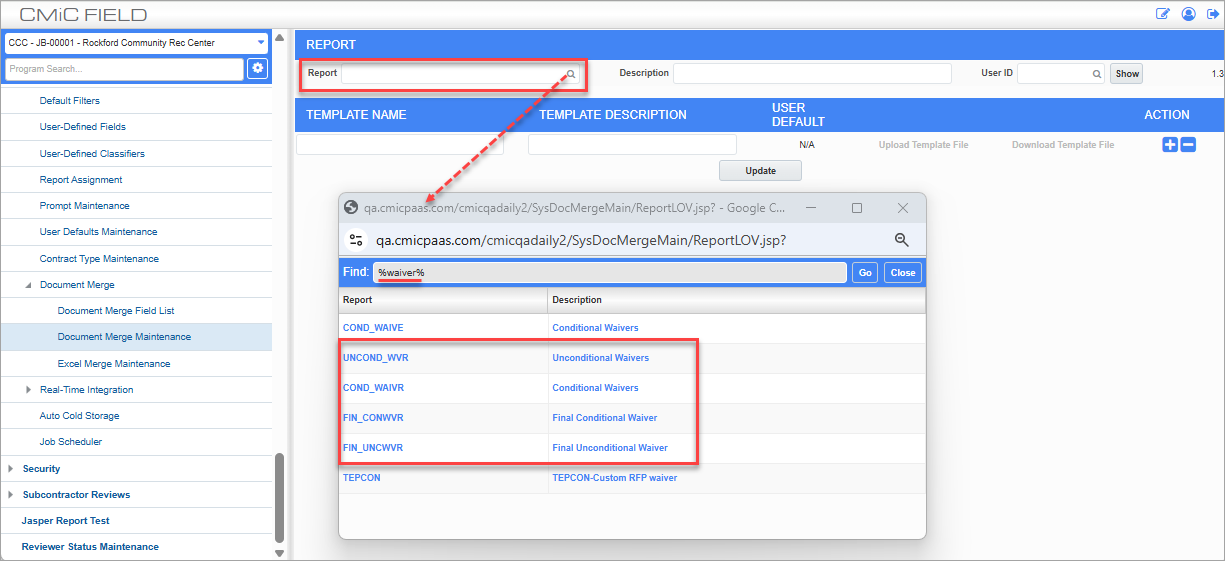The image size is (1225, 561).
Task: Open Default Filters menu item
Action: [69, 101]
